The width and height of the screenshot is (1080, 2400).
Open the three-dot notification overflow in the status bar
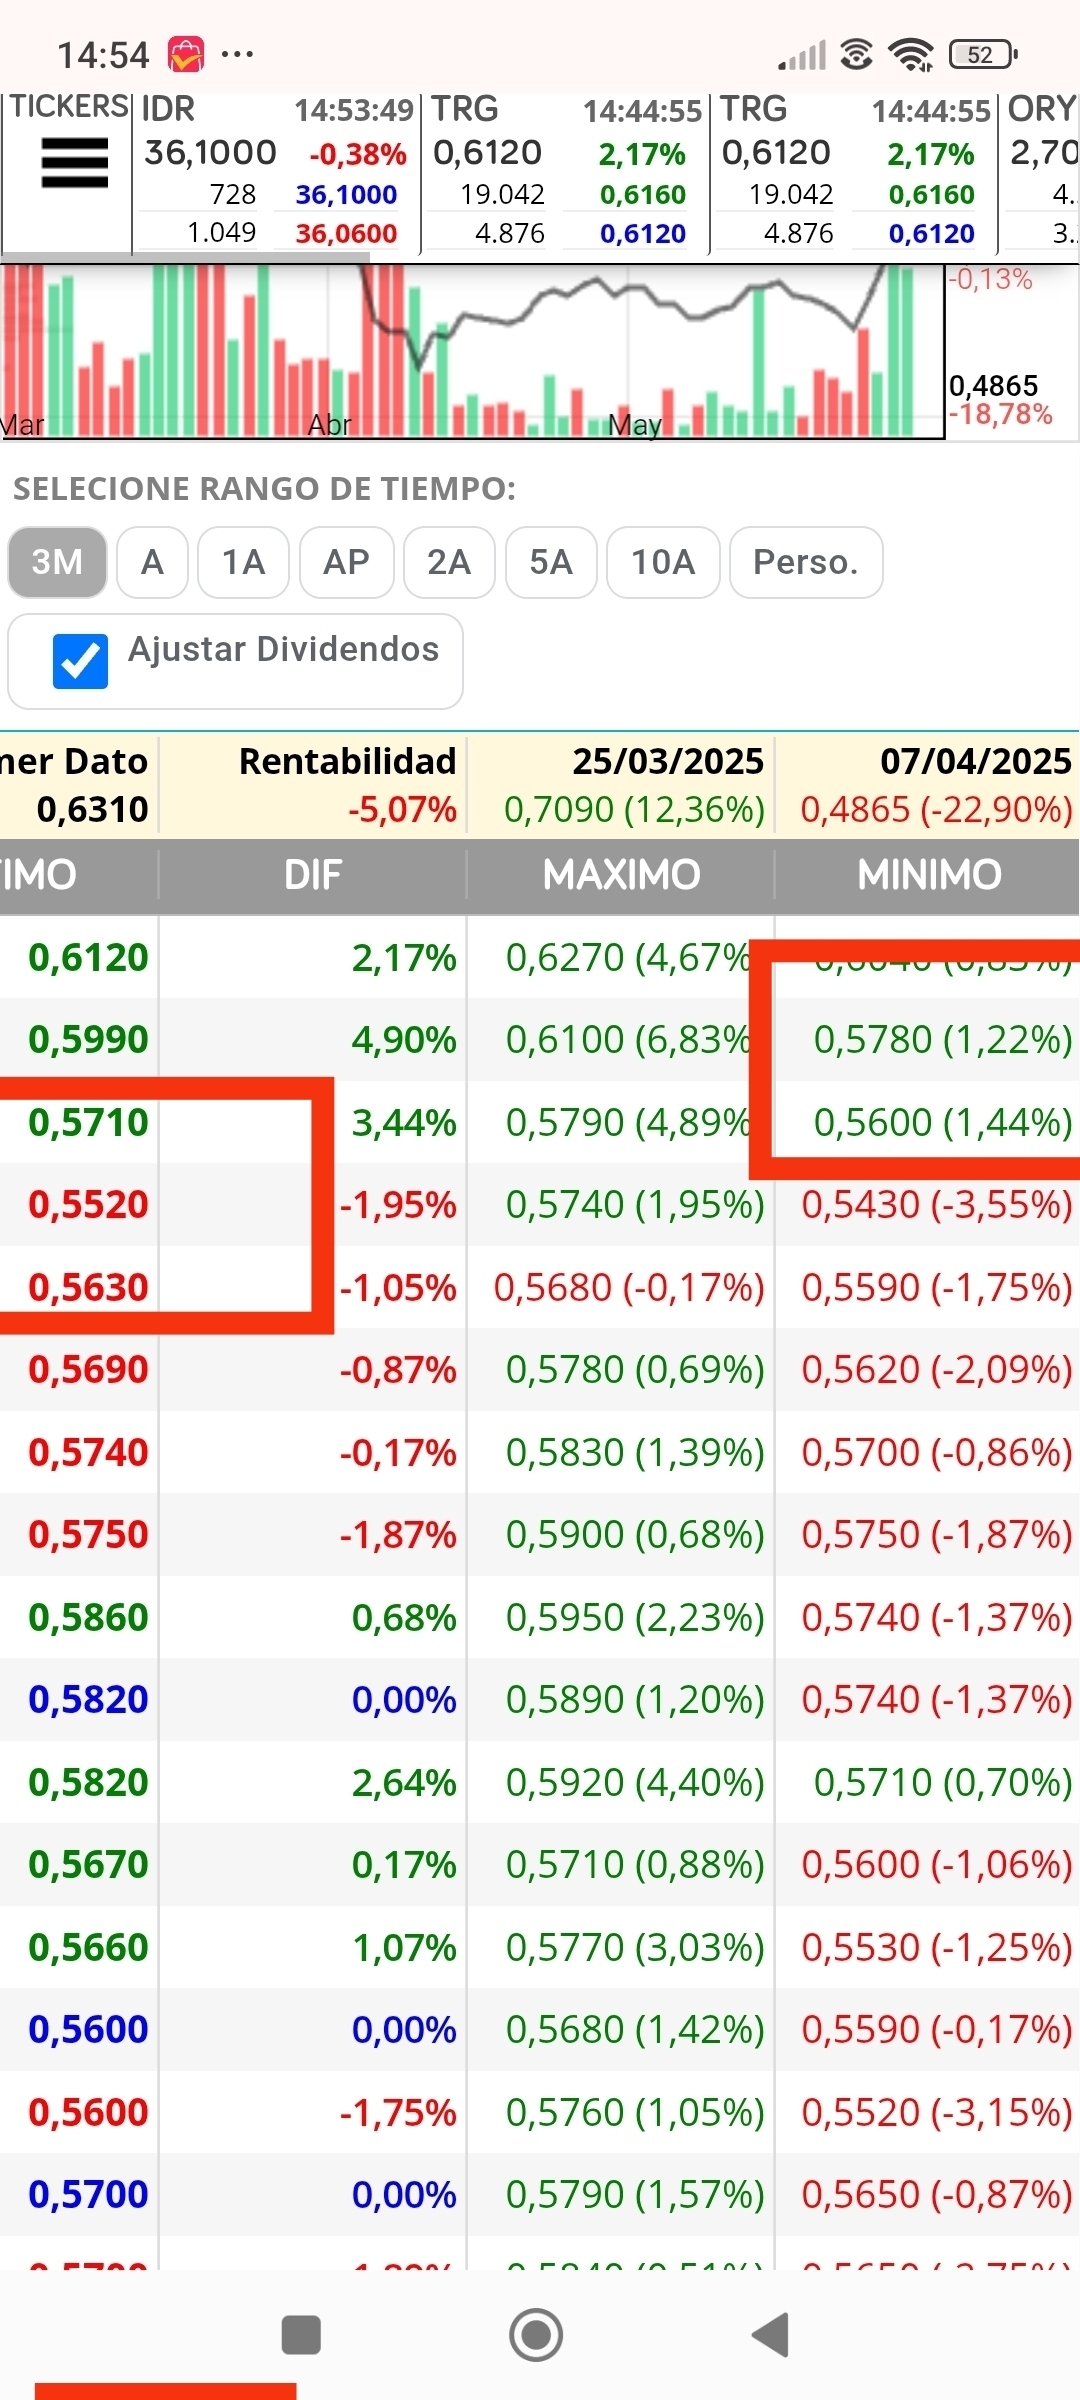point(237,54)
